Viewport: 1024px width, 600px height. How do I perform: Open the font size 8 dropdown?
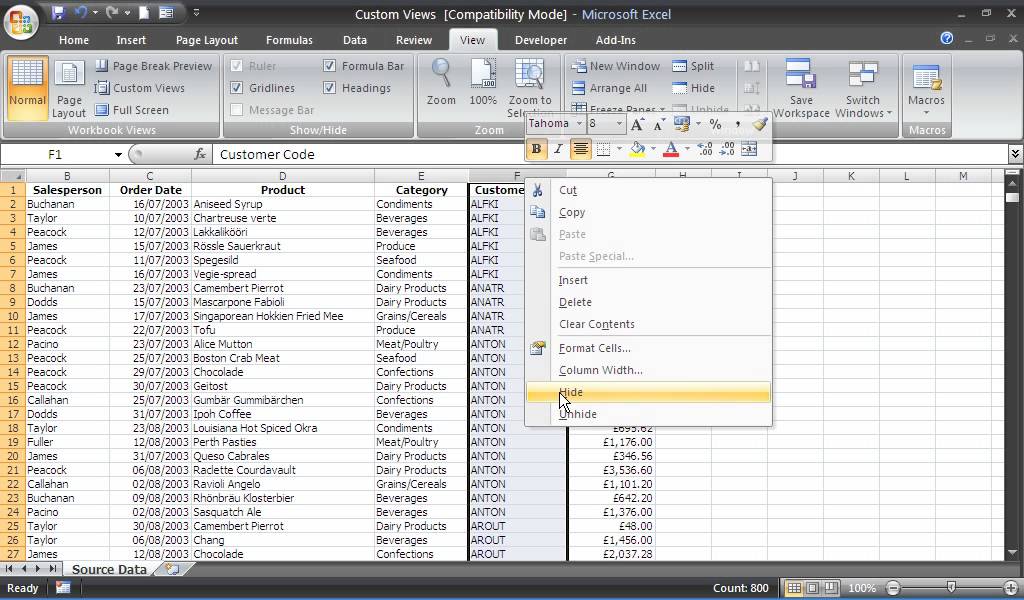(619, 123)
